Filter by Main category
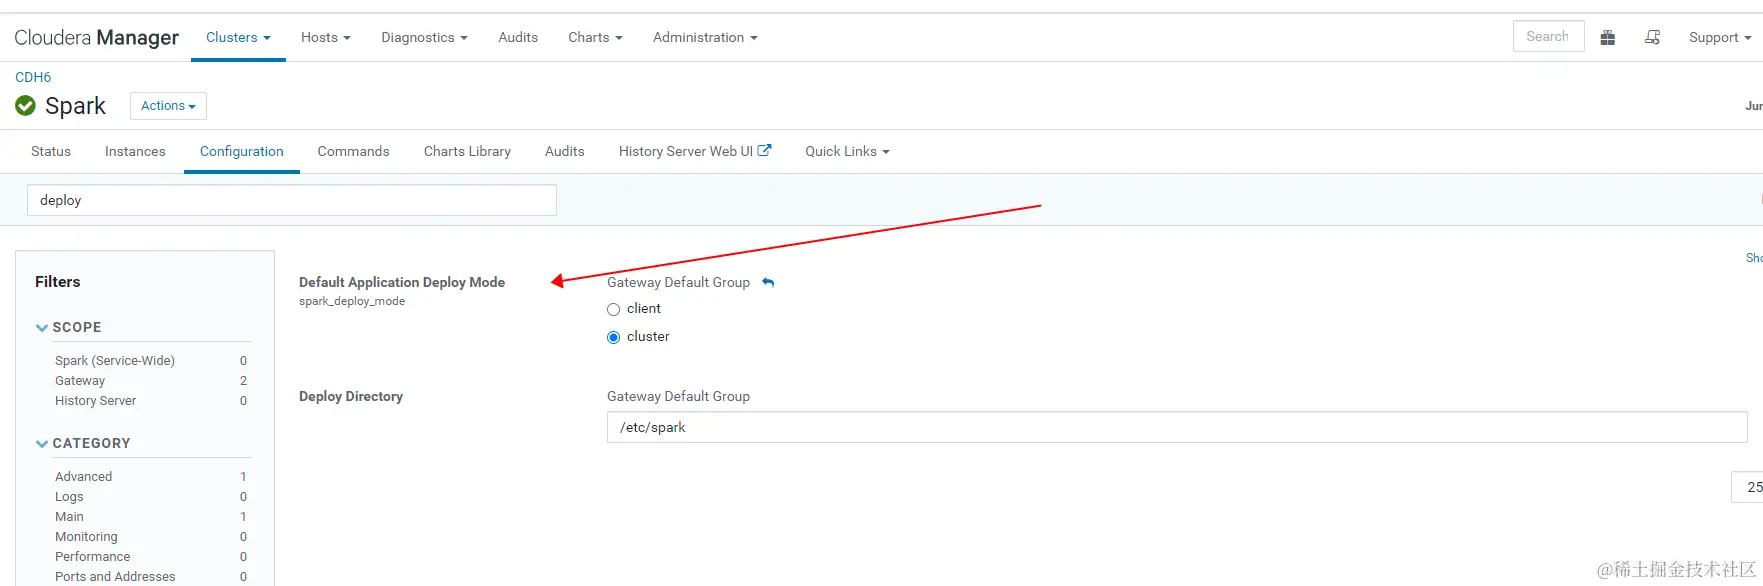The height and width of the screenshot is (586, 1763). (x=69, y=517)
